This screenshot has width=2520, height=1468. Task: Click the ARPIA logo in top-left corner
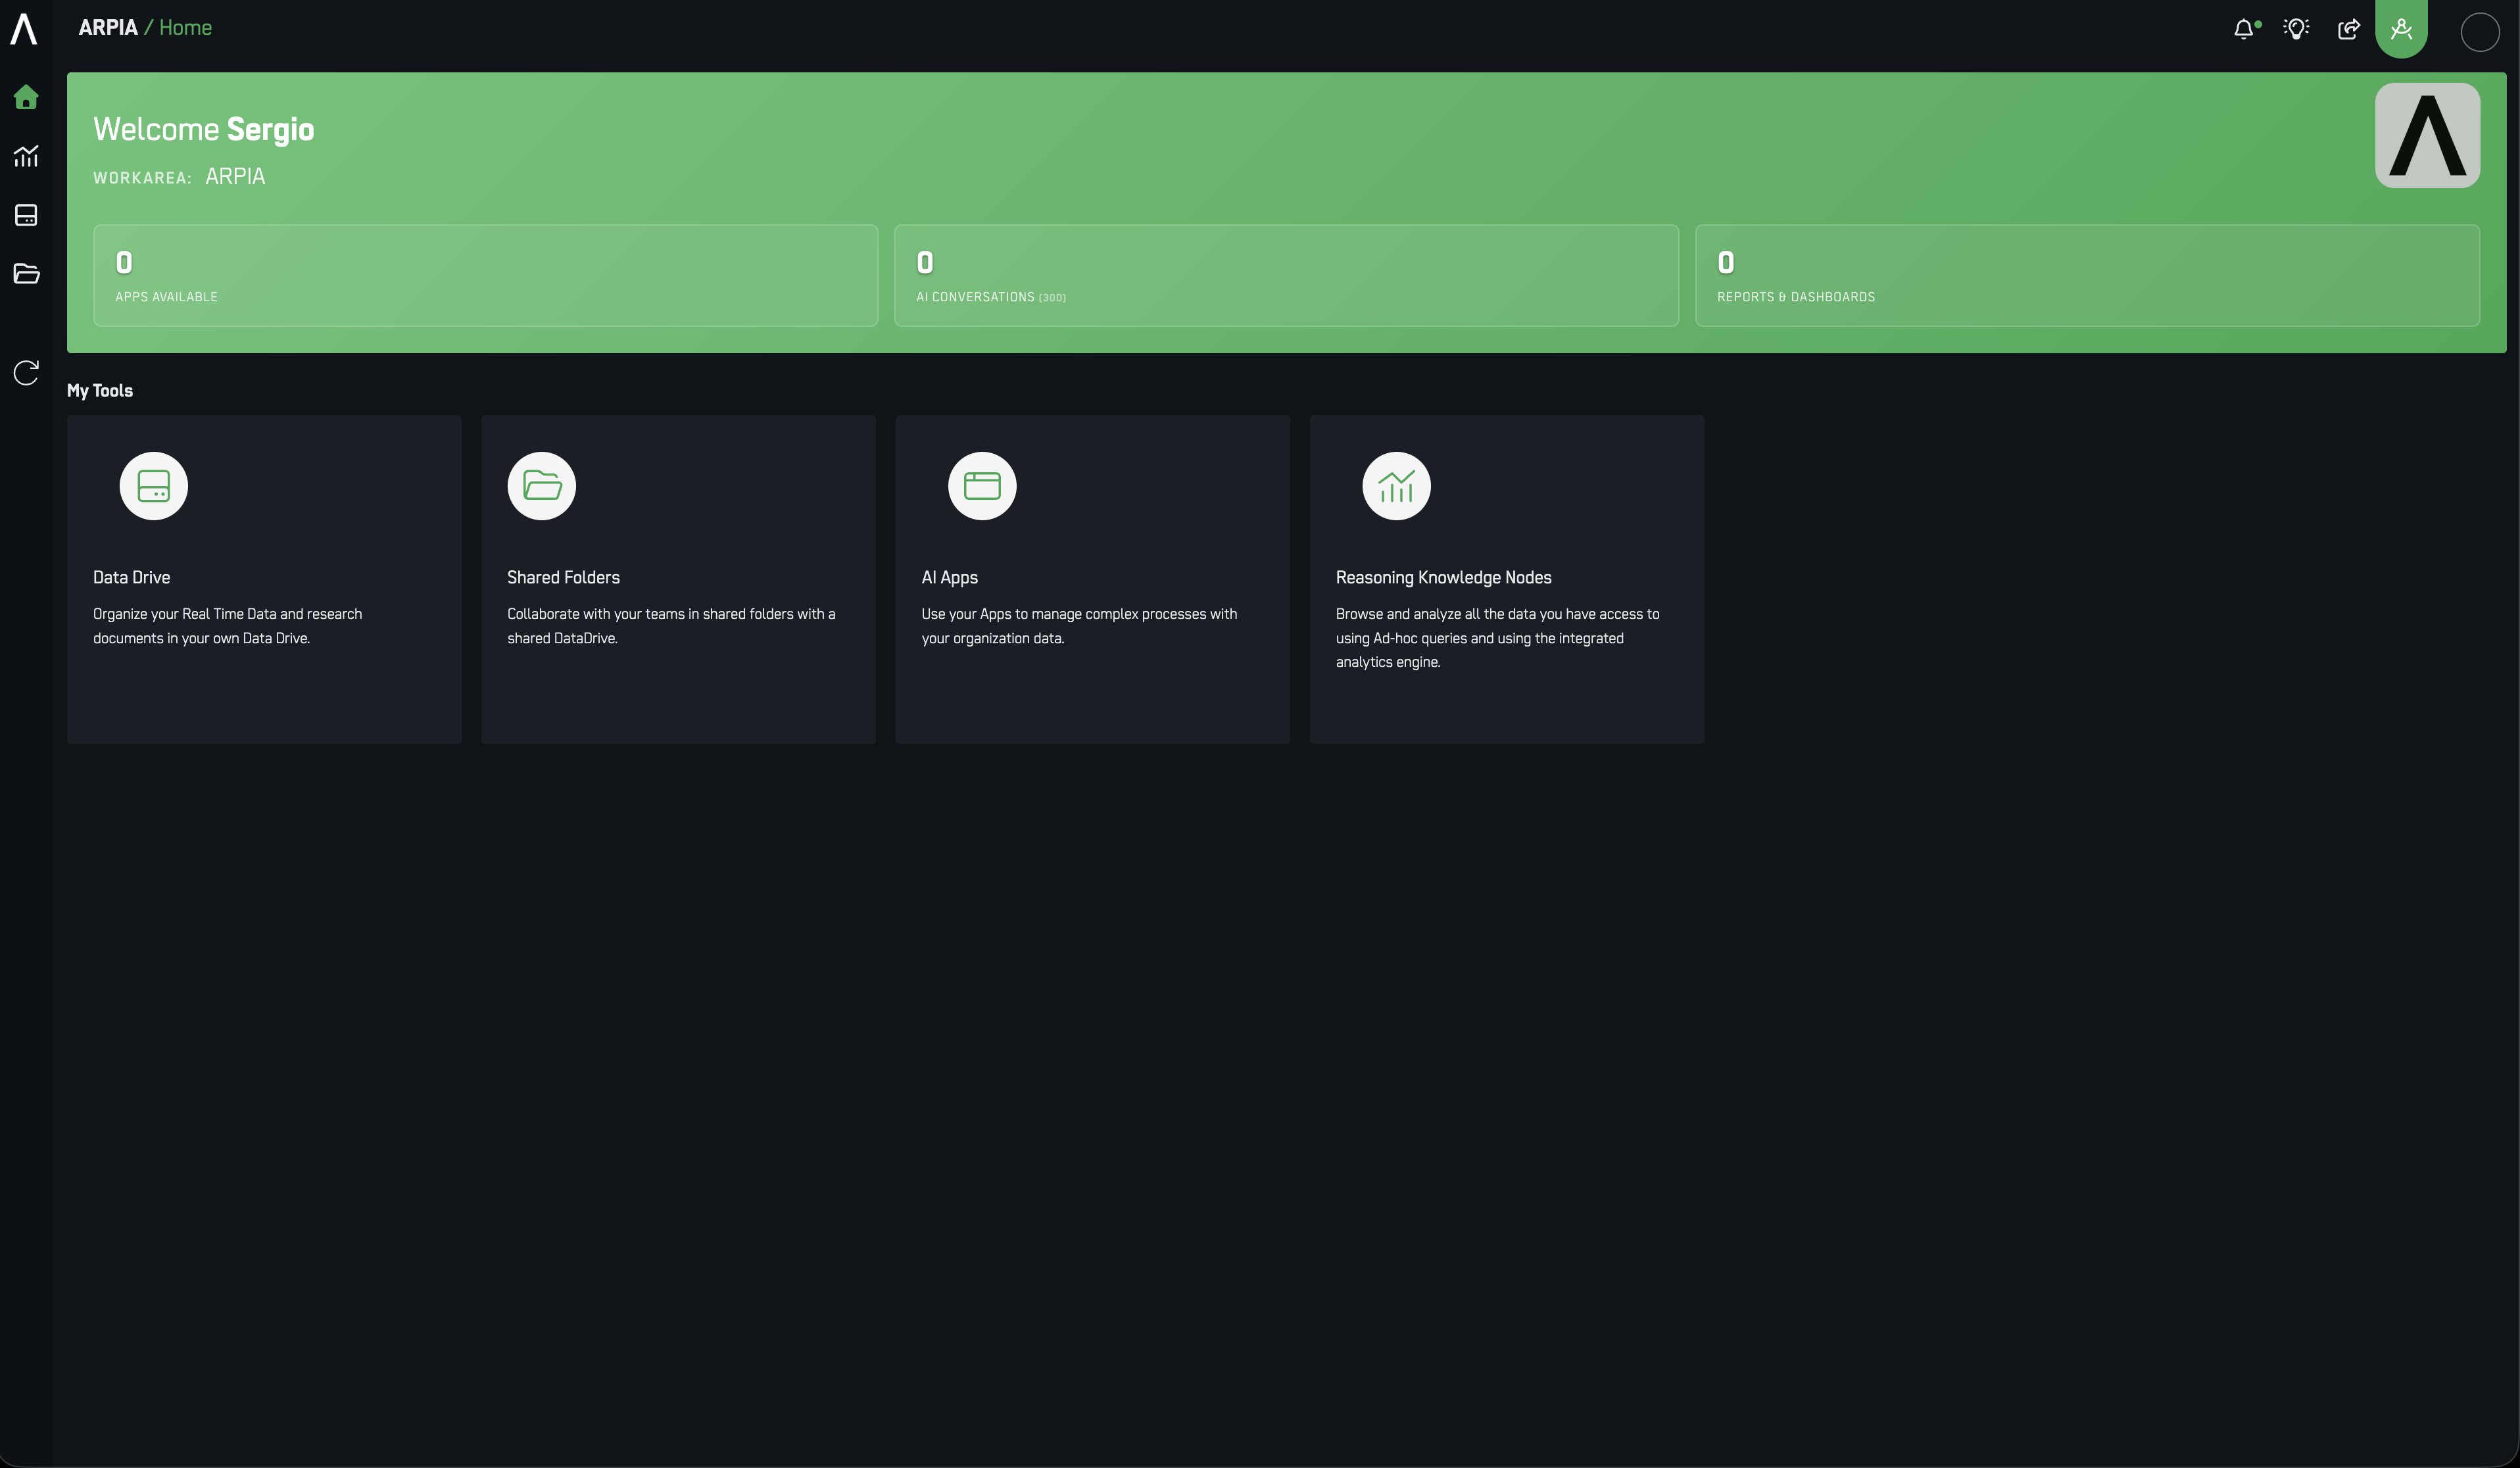[x=24, y=29]
